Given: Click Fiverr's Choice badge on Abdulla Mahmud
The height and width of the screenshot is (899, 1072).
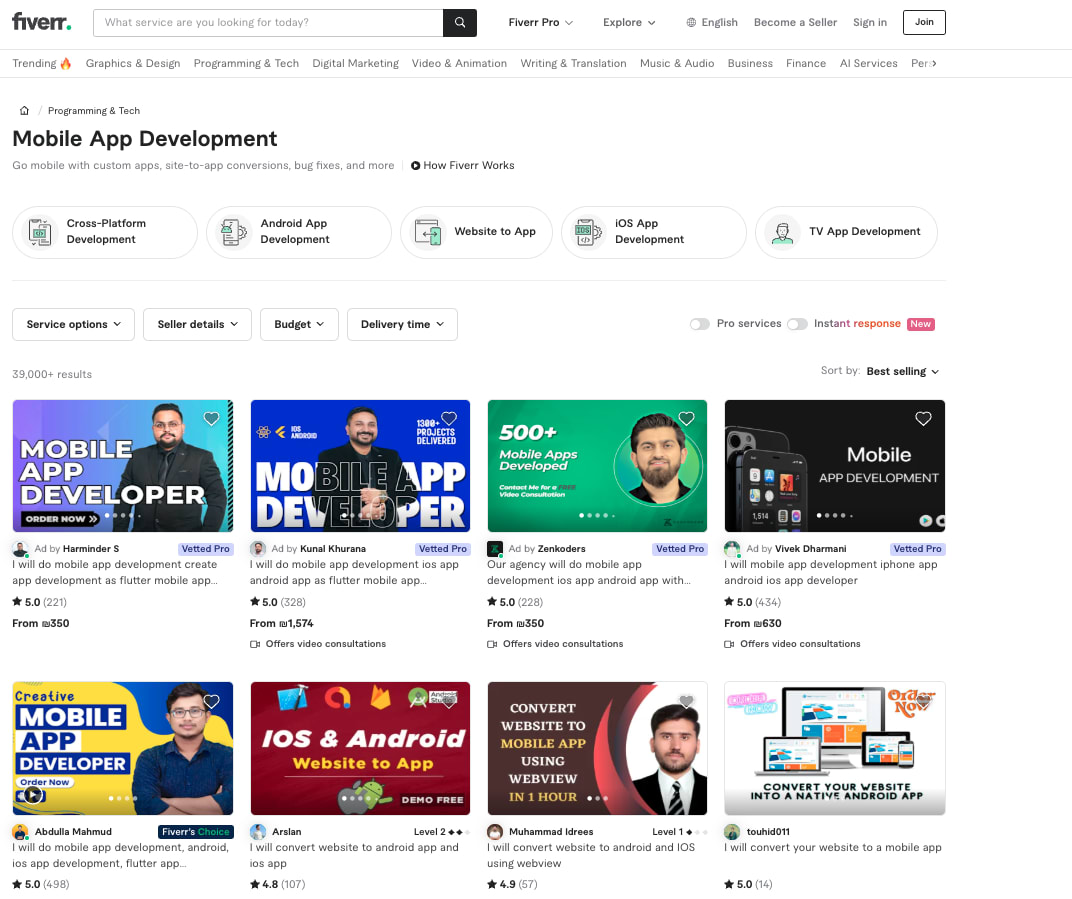Looking at the screenshot, I should tap(196, 832).
